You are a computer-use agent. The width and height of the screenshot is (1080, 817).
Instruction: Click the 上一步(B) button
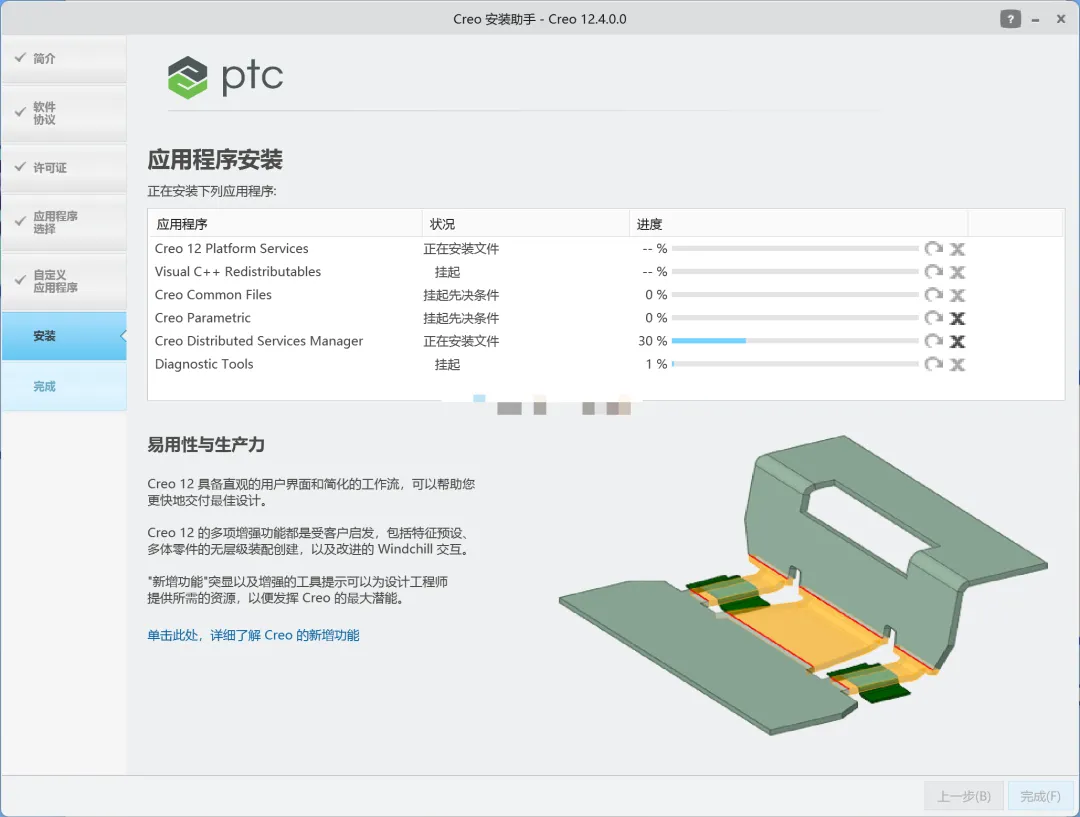(964, 796)
